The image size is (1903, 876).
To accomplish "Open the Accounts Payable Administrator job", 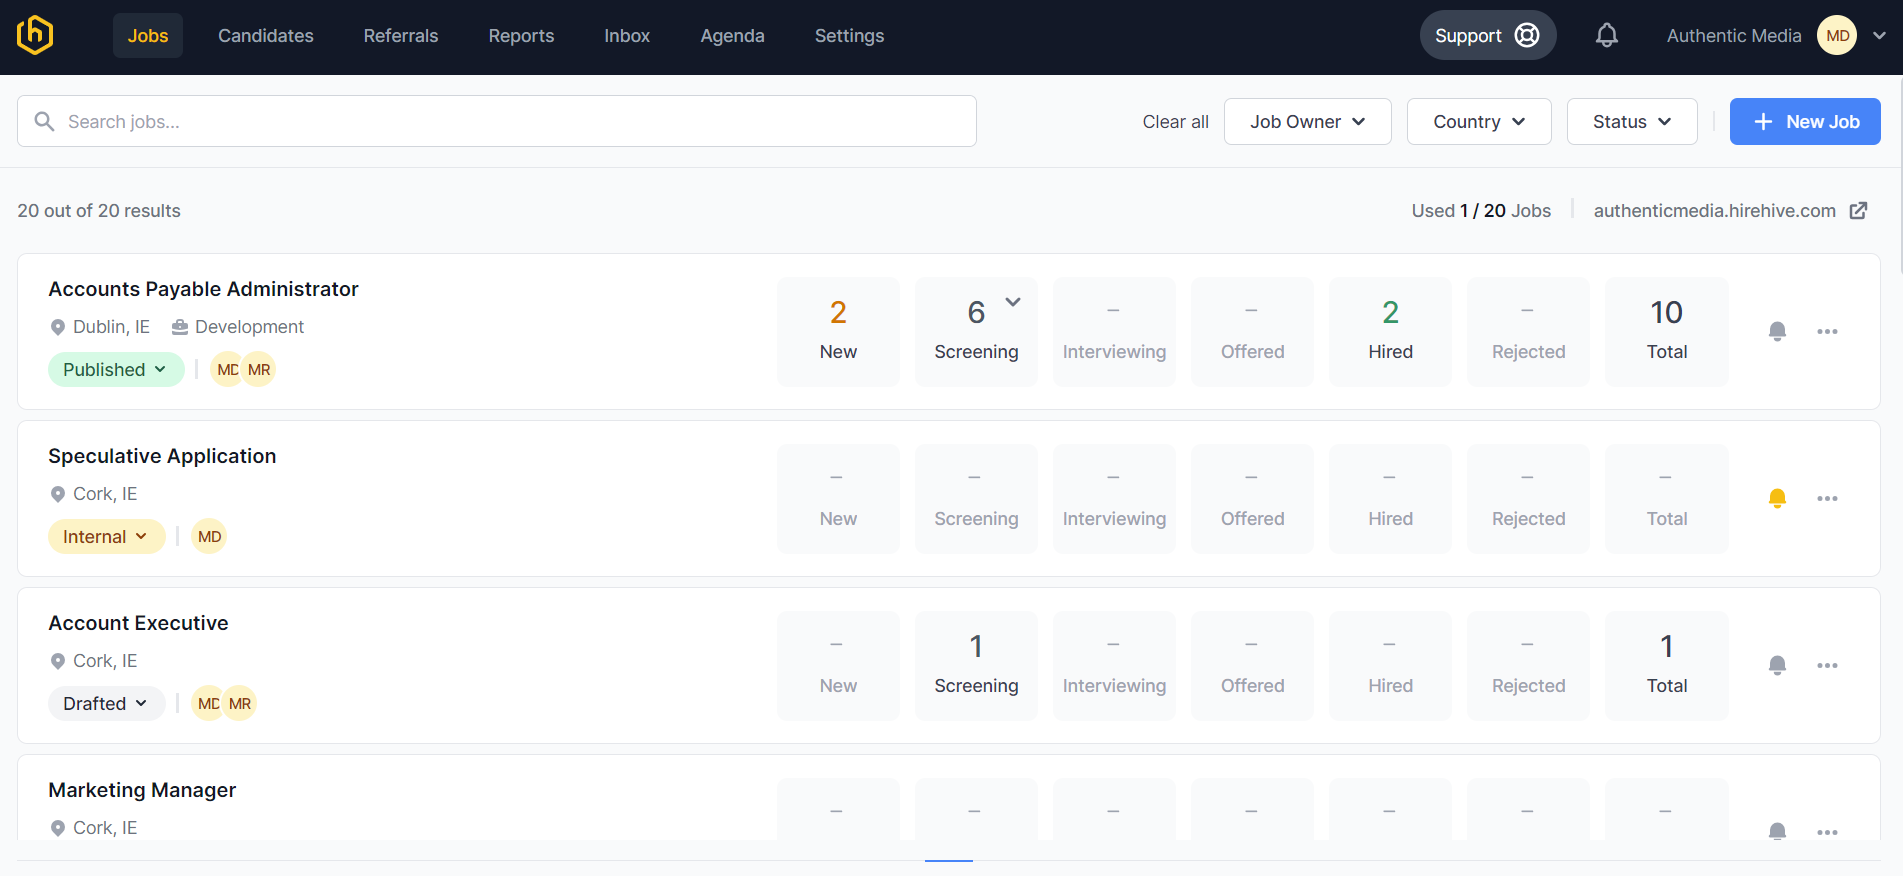I will 203,289.
